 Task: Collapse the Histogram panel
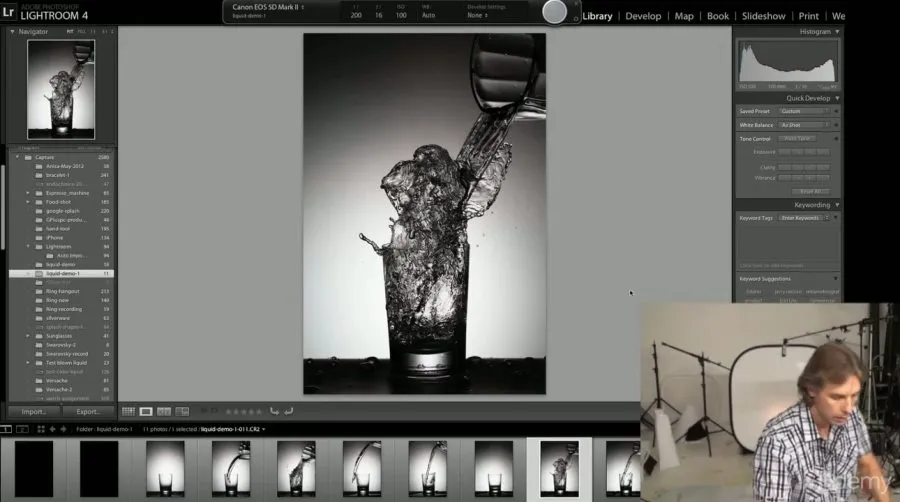coord(837,32)
